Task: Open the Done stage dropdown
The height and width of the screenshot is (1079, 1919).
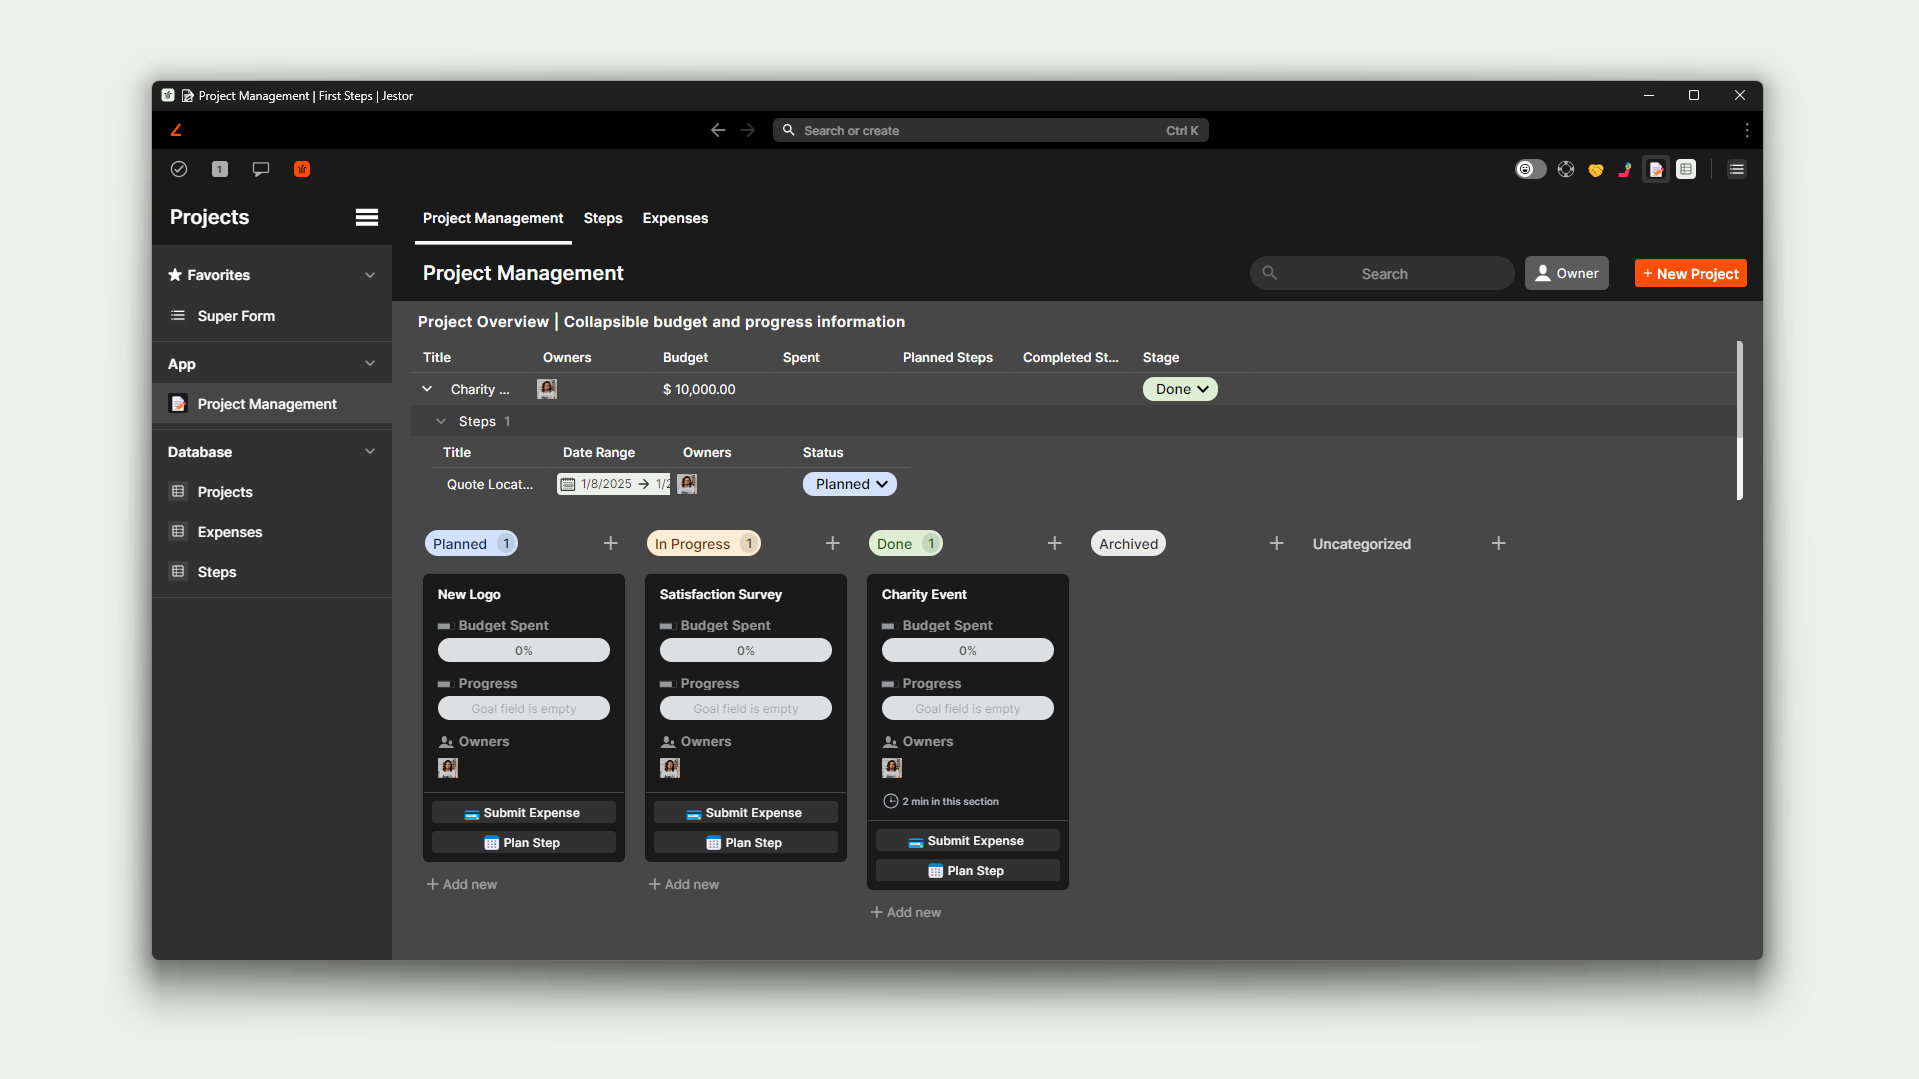Action: click(x=1180, y=389)
